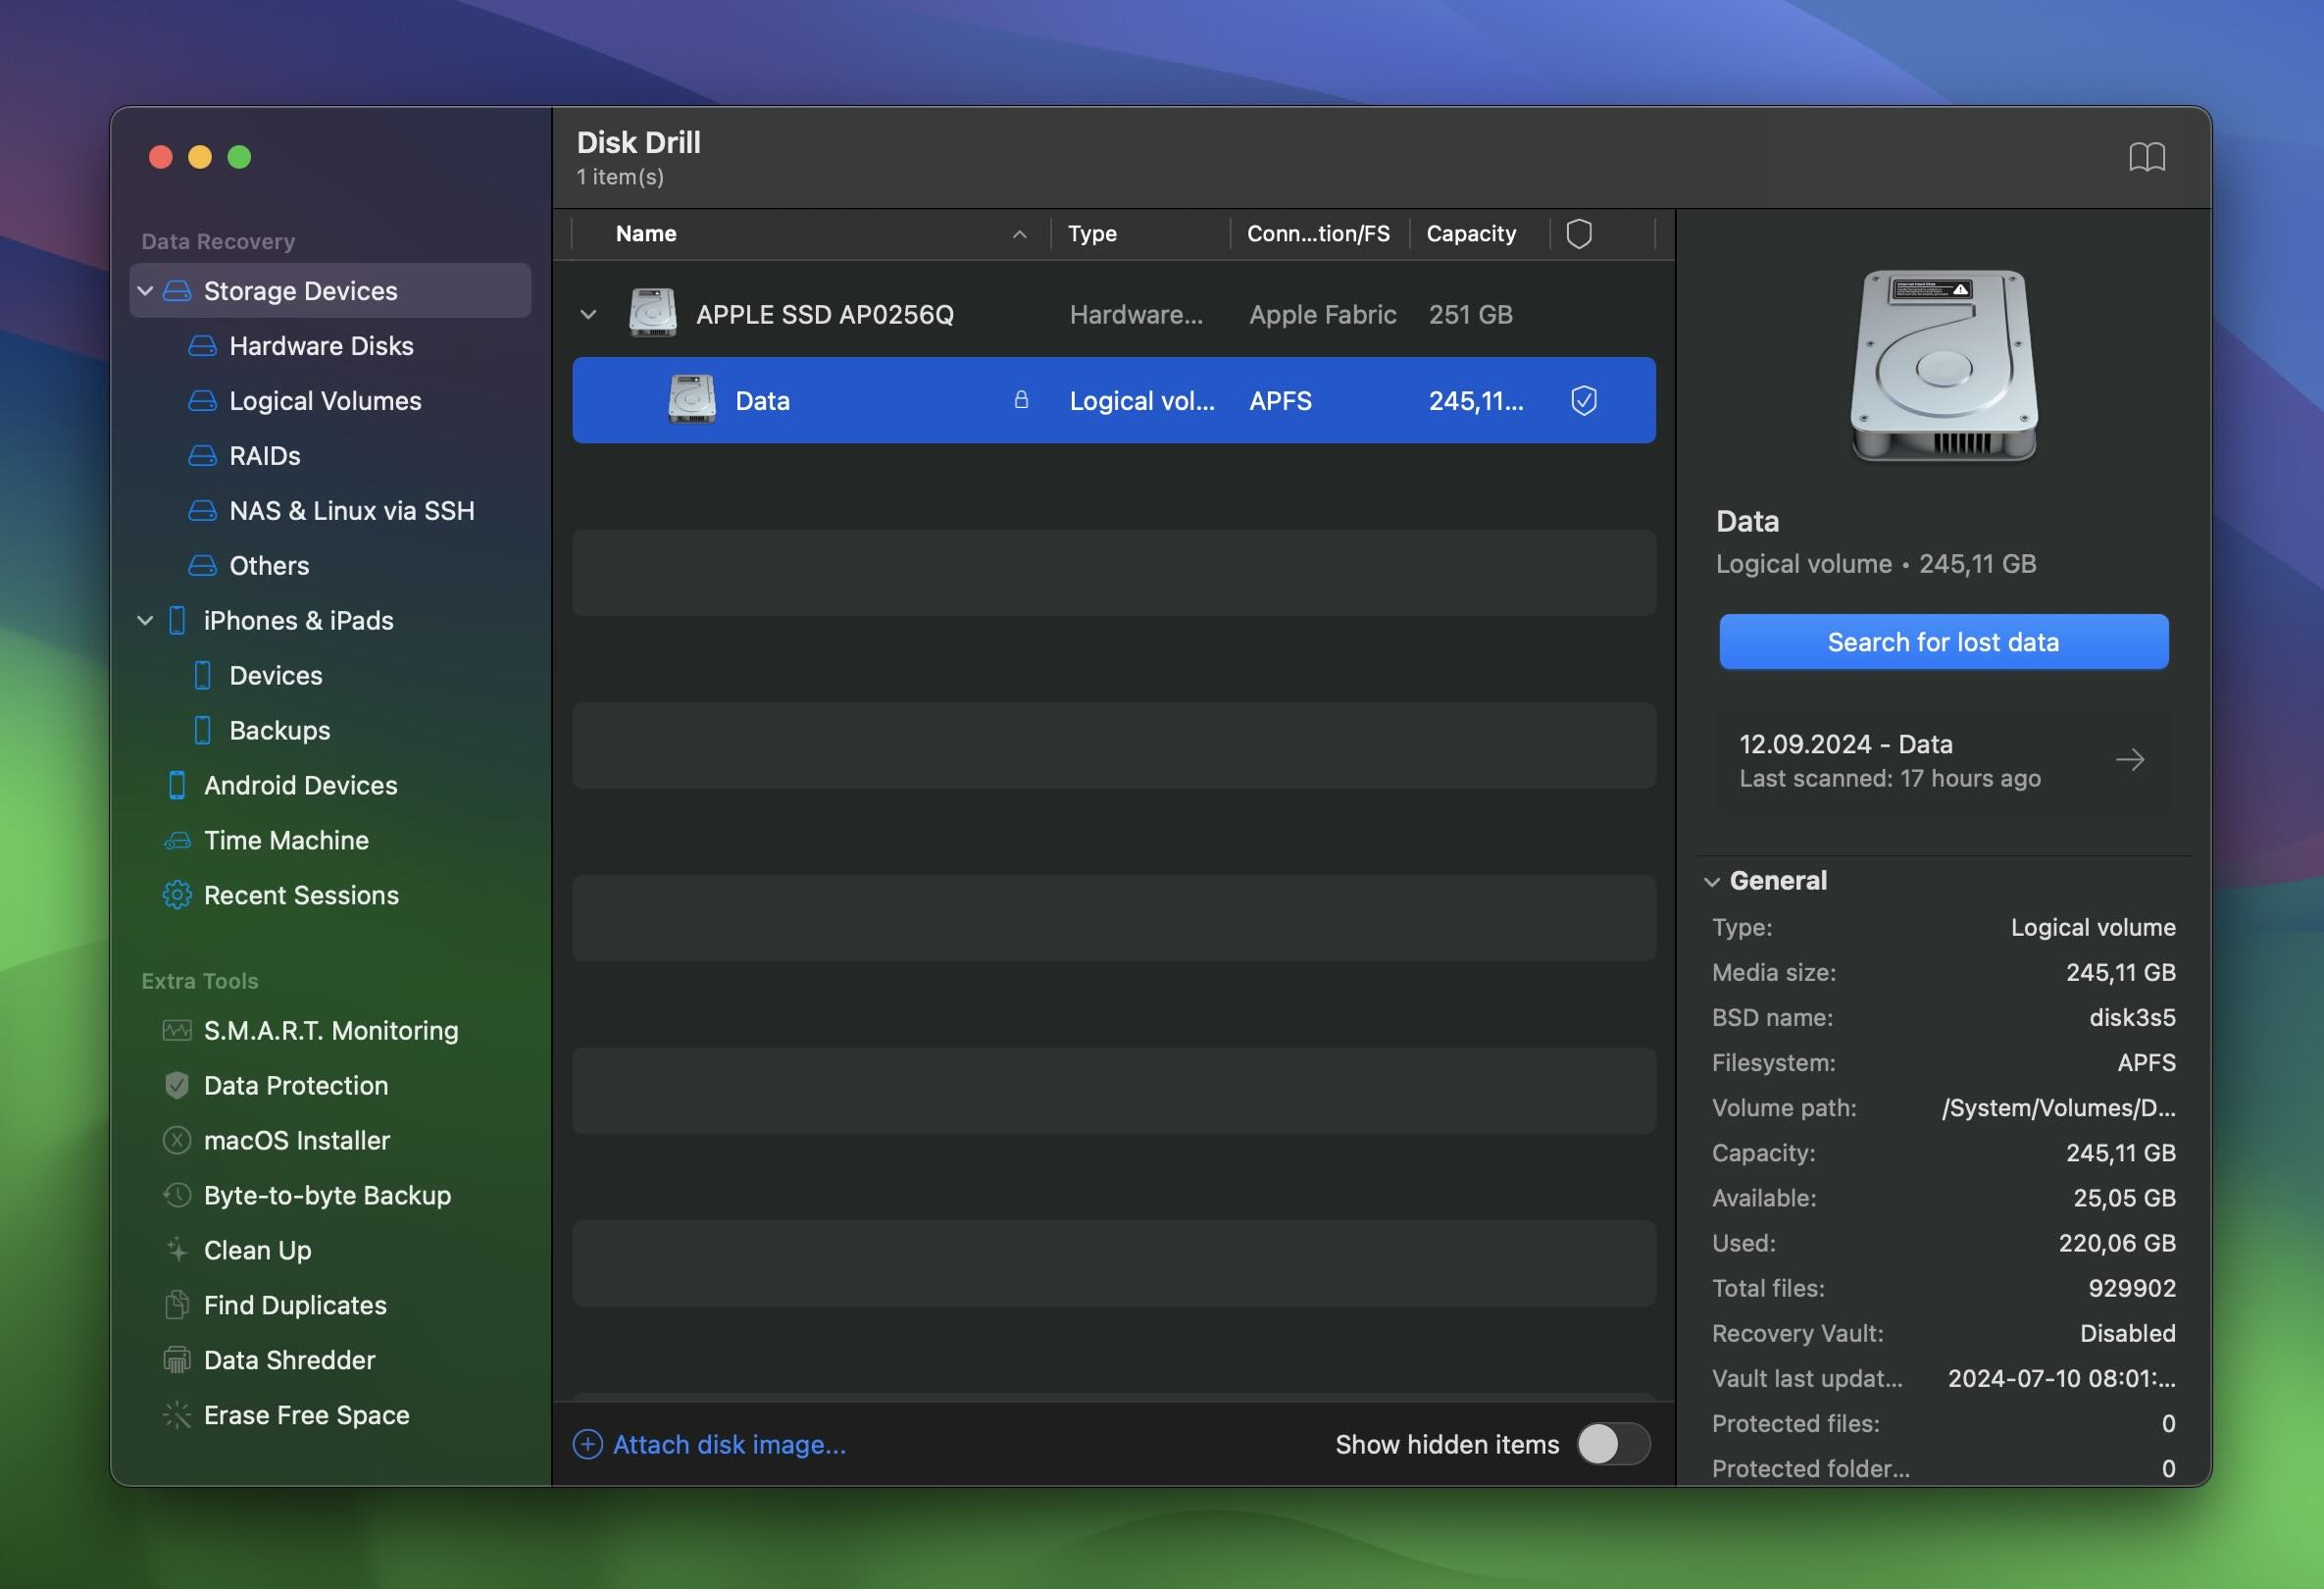Screen dimensions: 2324x1589
Task: Open Data Shredder tool
Action: [x=289, y=1360]
